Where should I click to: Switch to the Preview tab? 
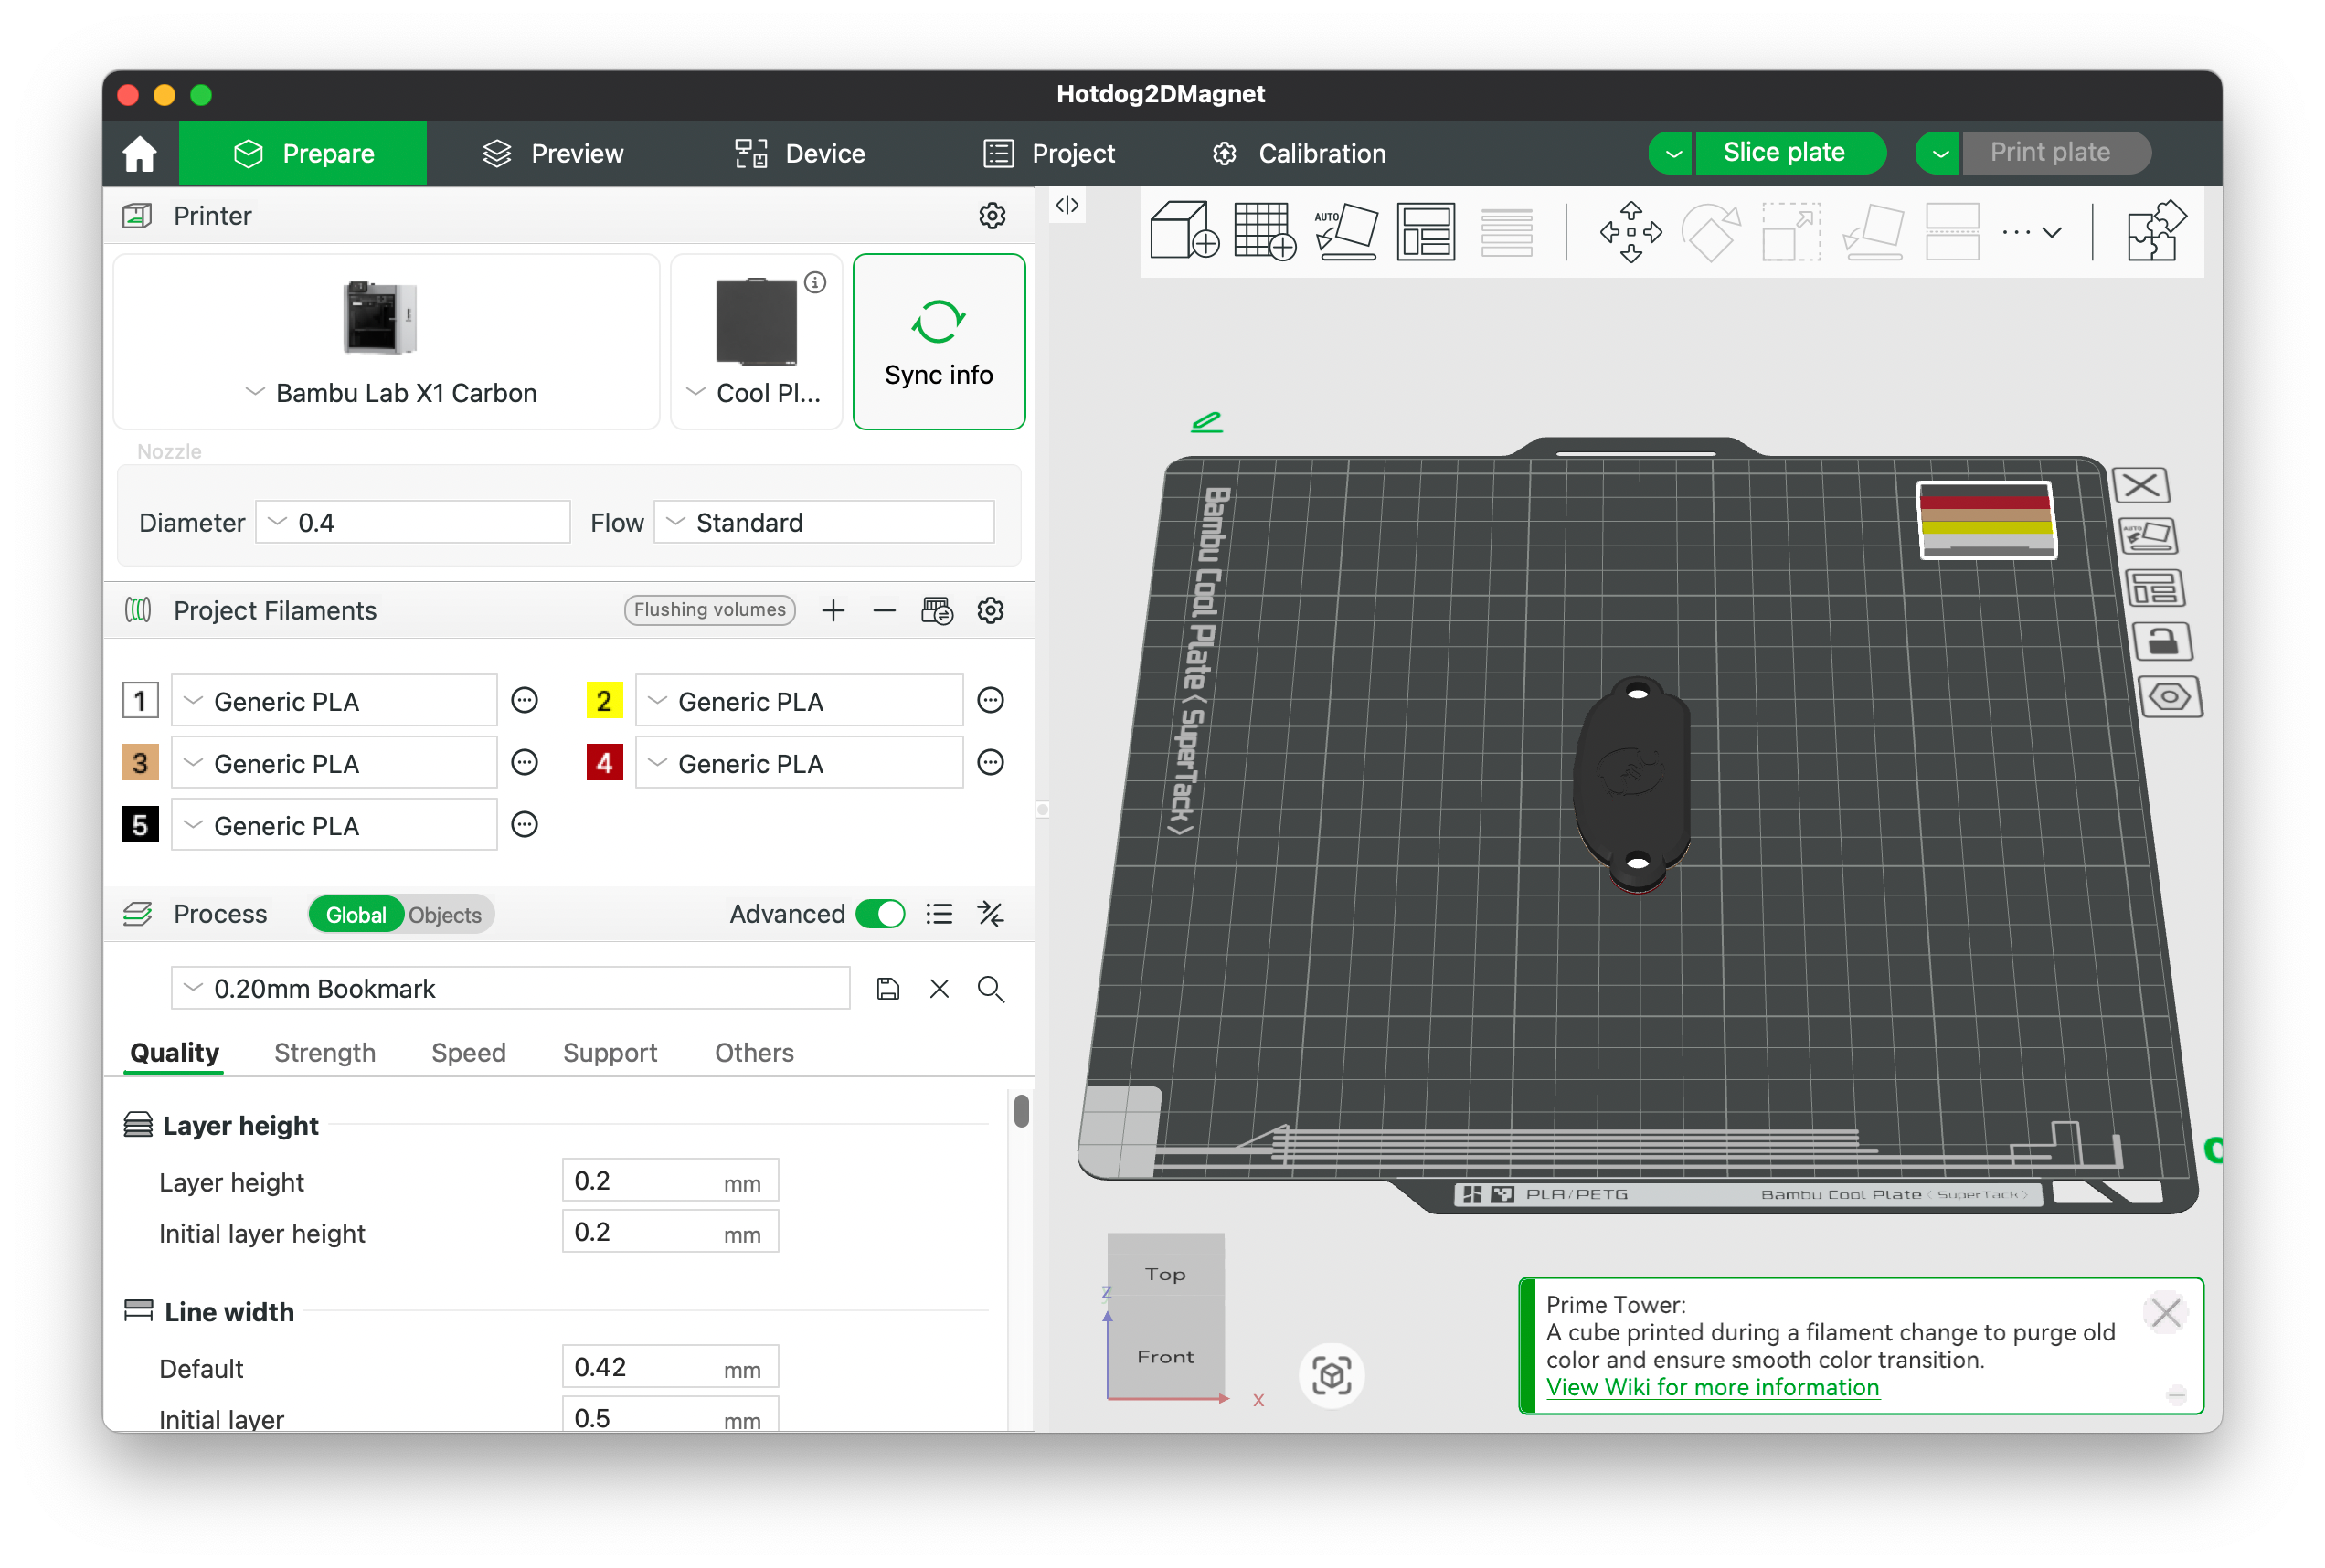point(553,153)
